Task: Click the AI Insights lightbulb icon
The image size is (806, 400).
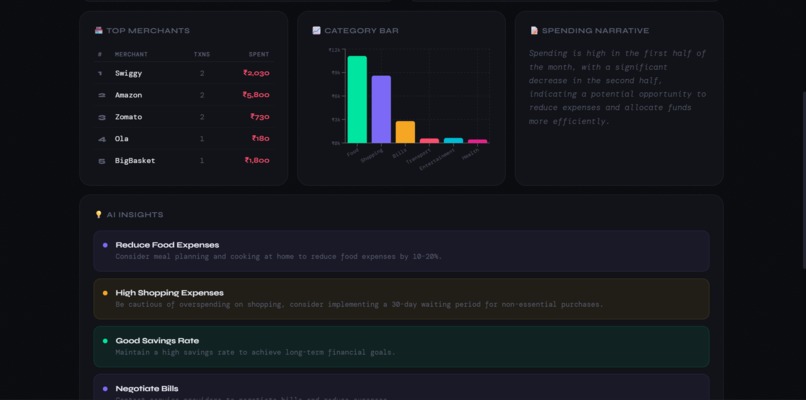Action: pyautogui.click(x=99, y=214)
